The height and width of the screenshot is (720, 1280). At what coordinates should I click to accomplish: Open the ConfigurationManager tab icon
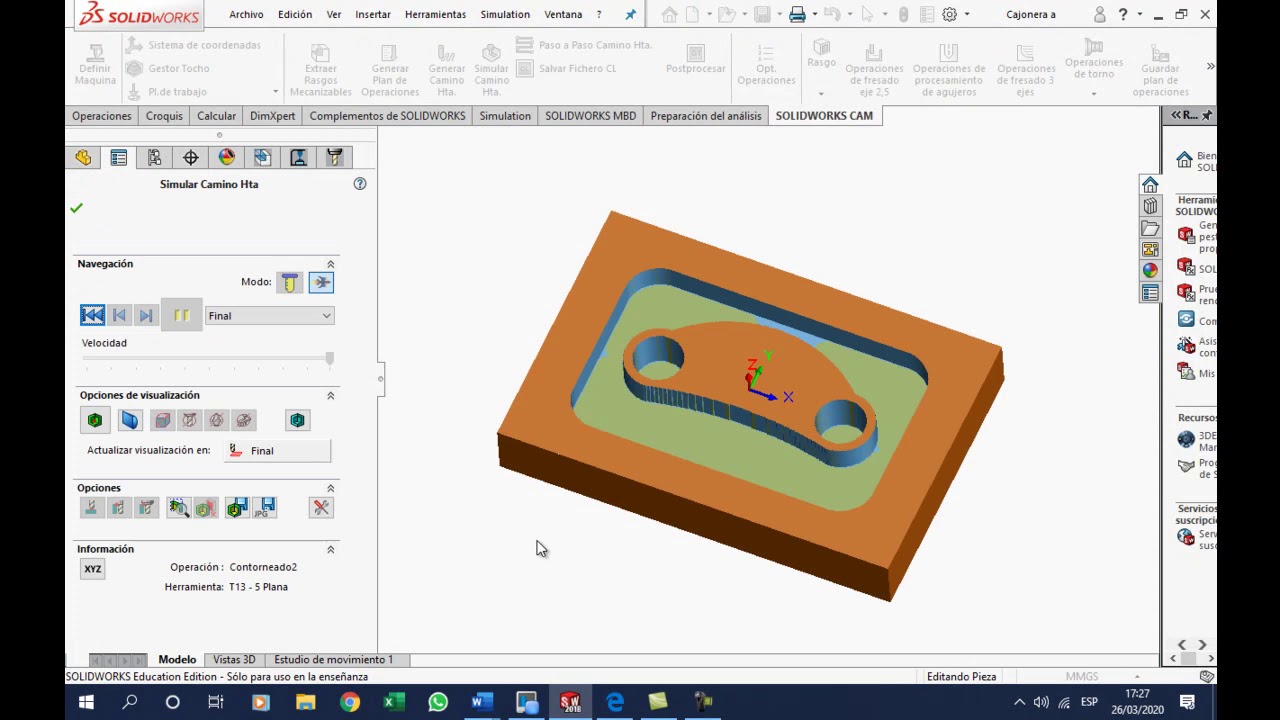pos(155,158)
